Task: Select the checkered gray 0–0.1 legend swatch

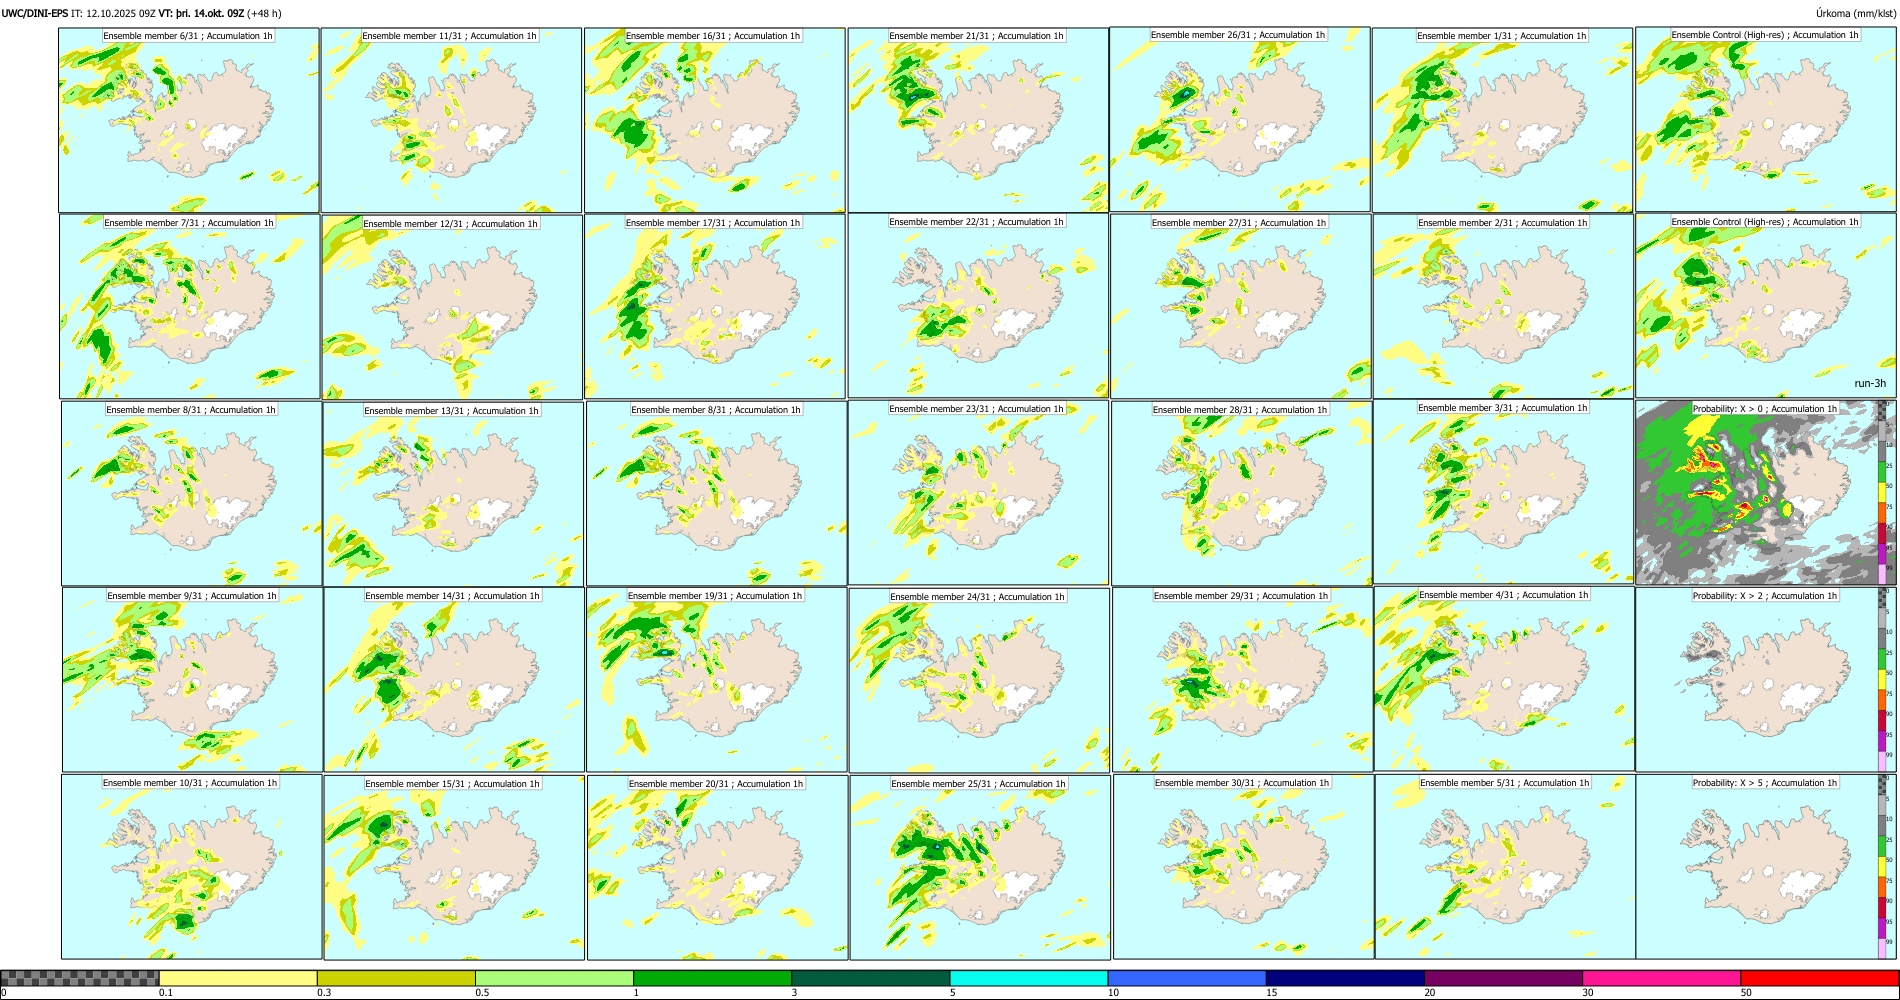Action: point(80,978)
